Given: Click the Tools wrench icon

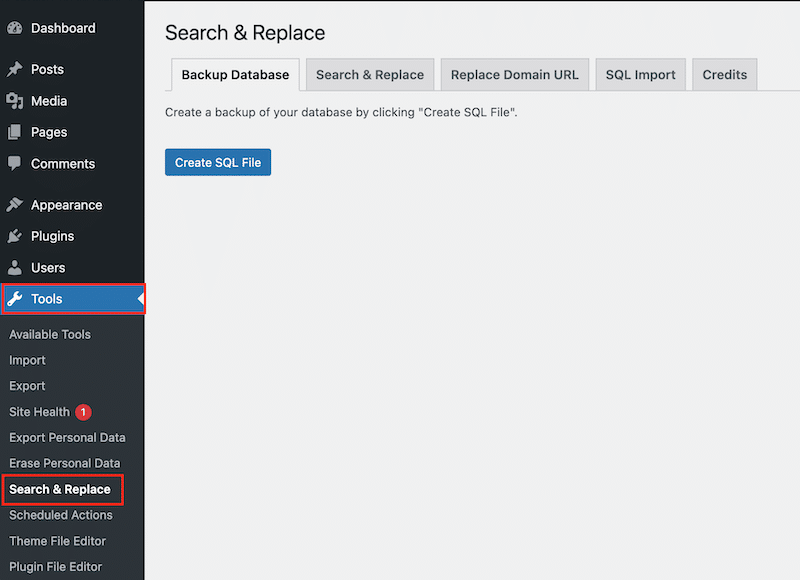Looking at the screenshot, I should click(15, 298).
